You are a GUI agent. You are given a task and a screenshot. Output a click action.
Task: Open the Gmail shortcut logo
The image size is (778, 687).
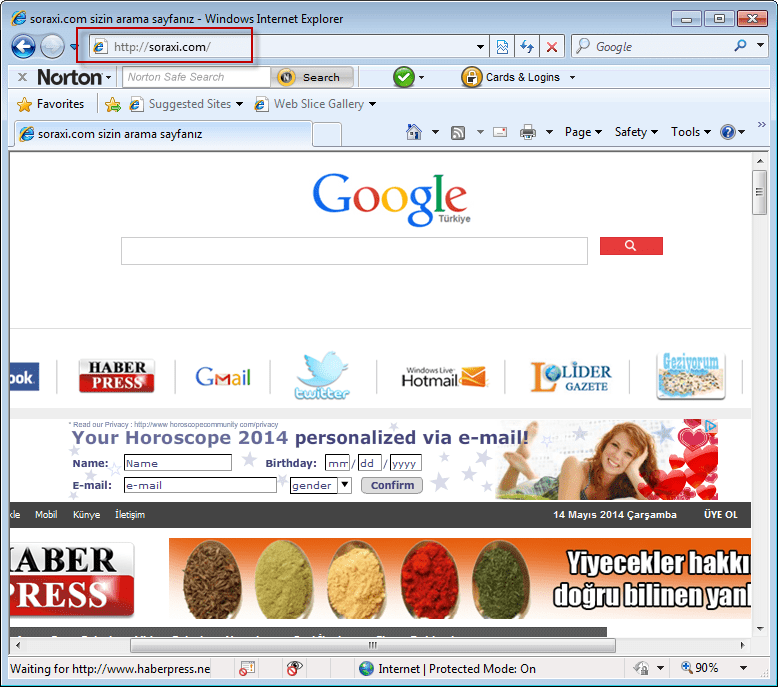point(223,377)
